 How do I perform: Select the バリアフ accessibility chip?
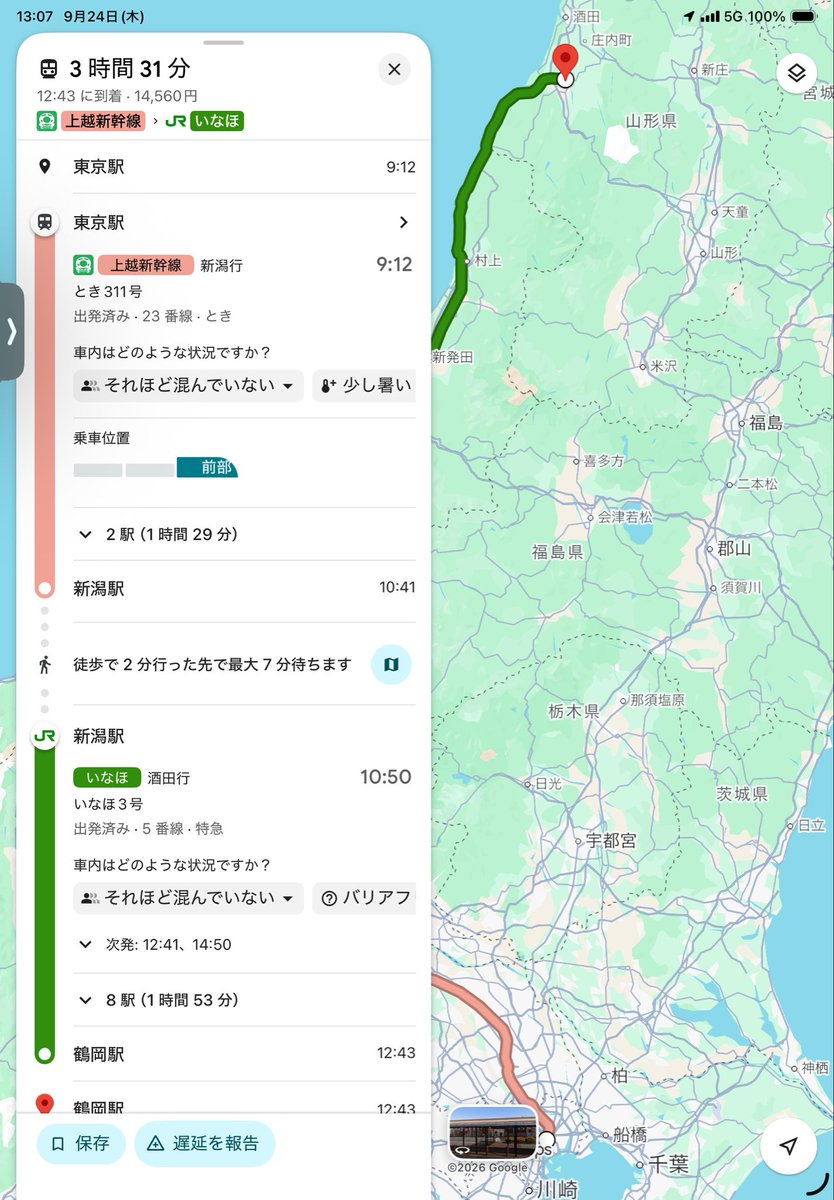coord(364,897)
